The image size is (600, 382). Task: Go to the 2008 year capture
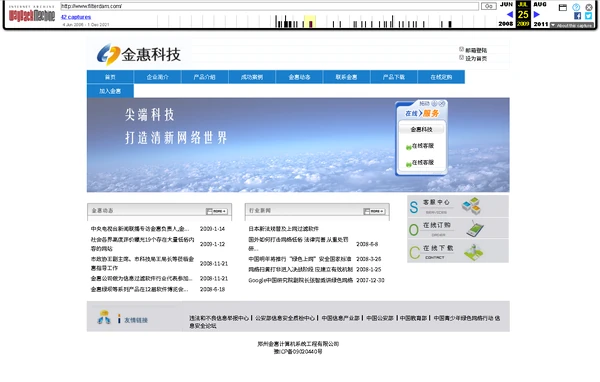pos(505,24)
